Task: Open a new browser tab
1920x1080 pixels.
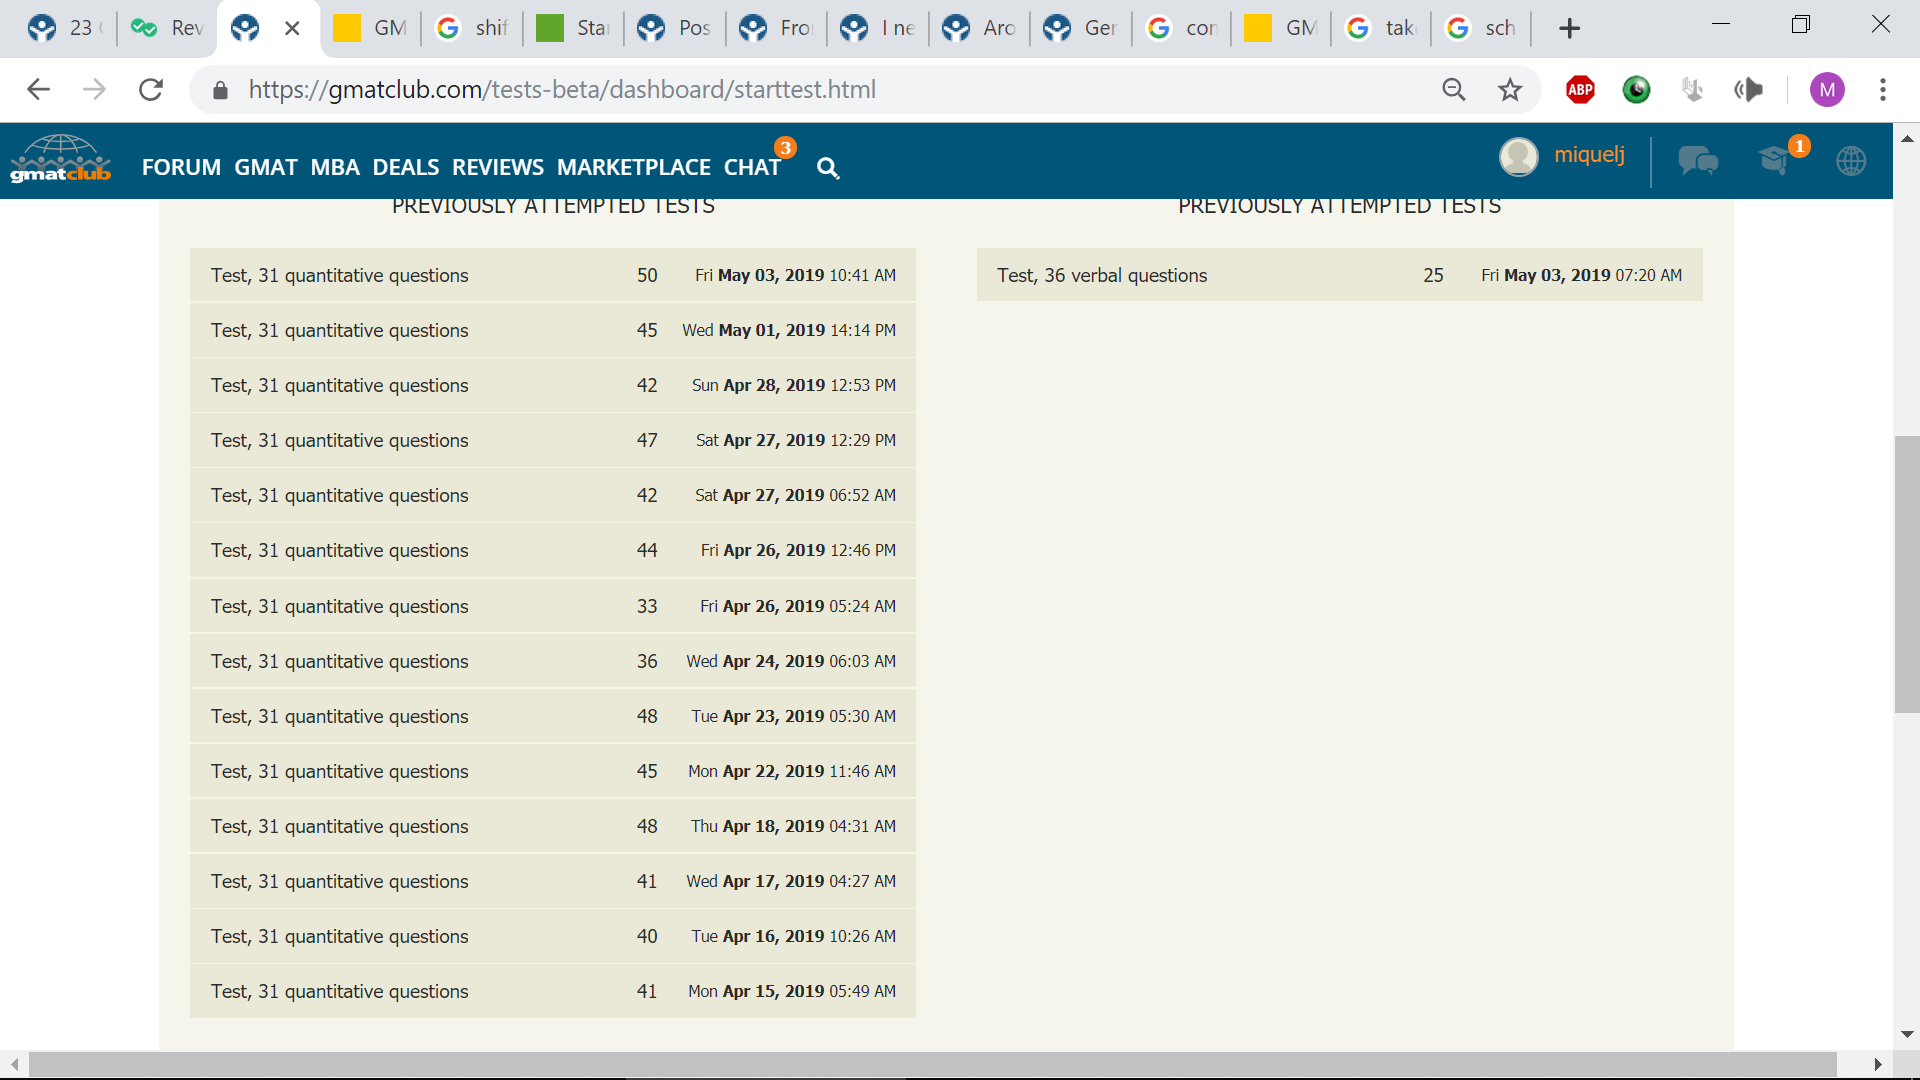Action: point(1570,29)
